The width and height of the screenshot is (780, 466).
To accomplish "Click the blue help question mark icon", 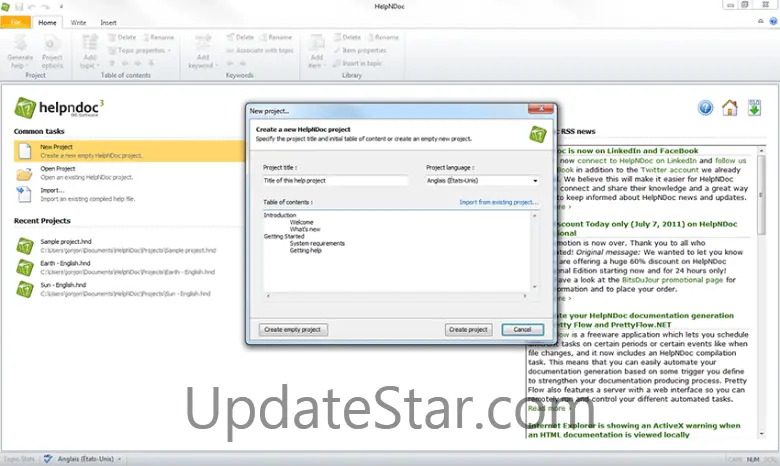I will point(705,107).
